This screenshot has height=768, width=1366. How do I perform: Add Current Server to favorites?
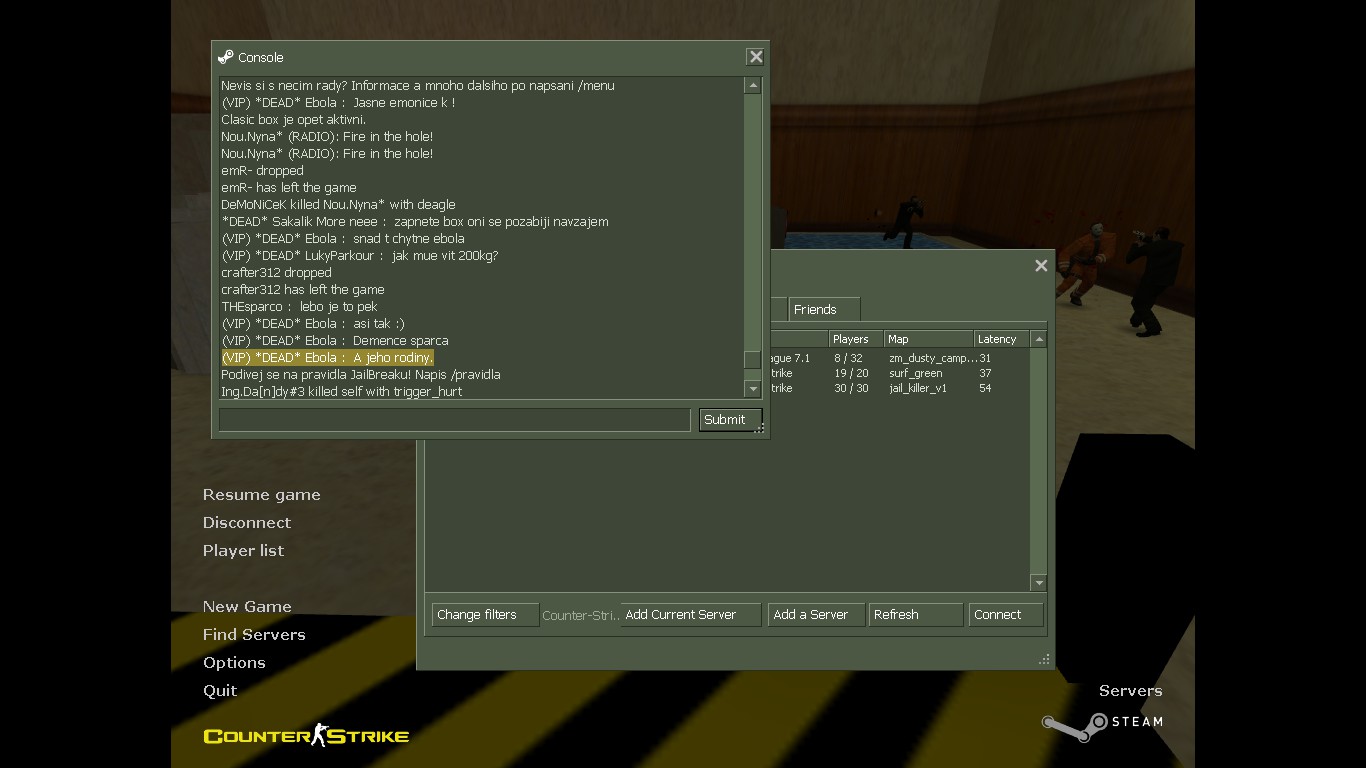click(690, 615)
